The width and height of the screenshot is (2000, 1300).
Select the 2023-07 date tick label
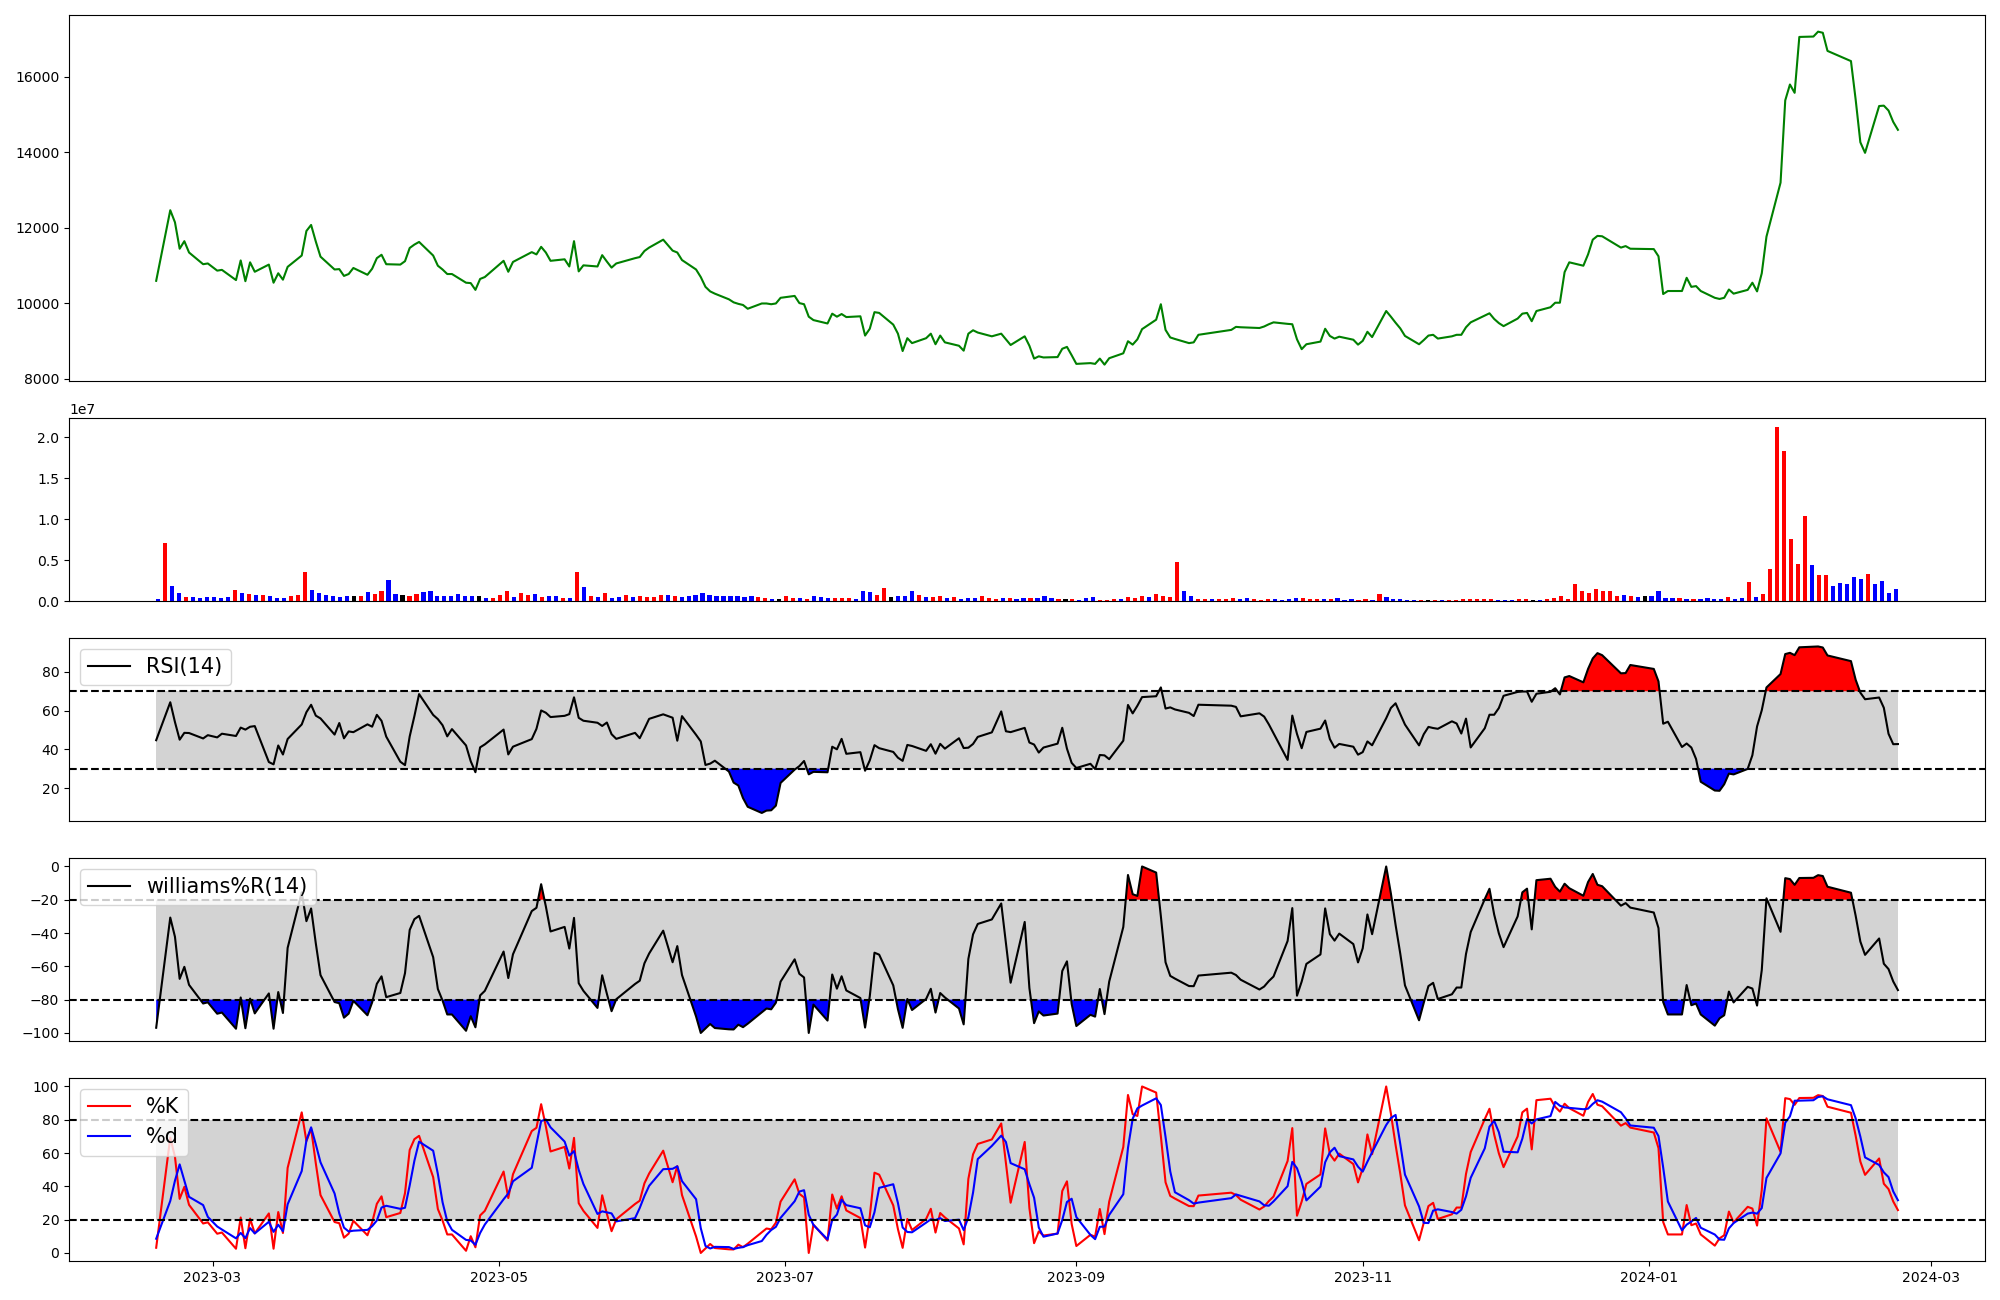[x=785, y=1276]
